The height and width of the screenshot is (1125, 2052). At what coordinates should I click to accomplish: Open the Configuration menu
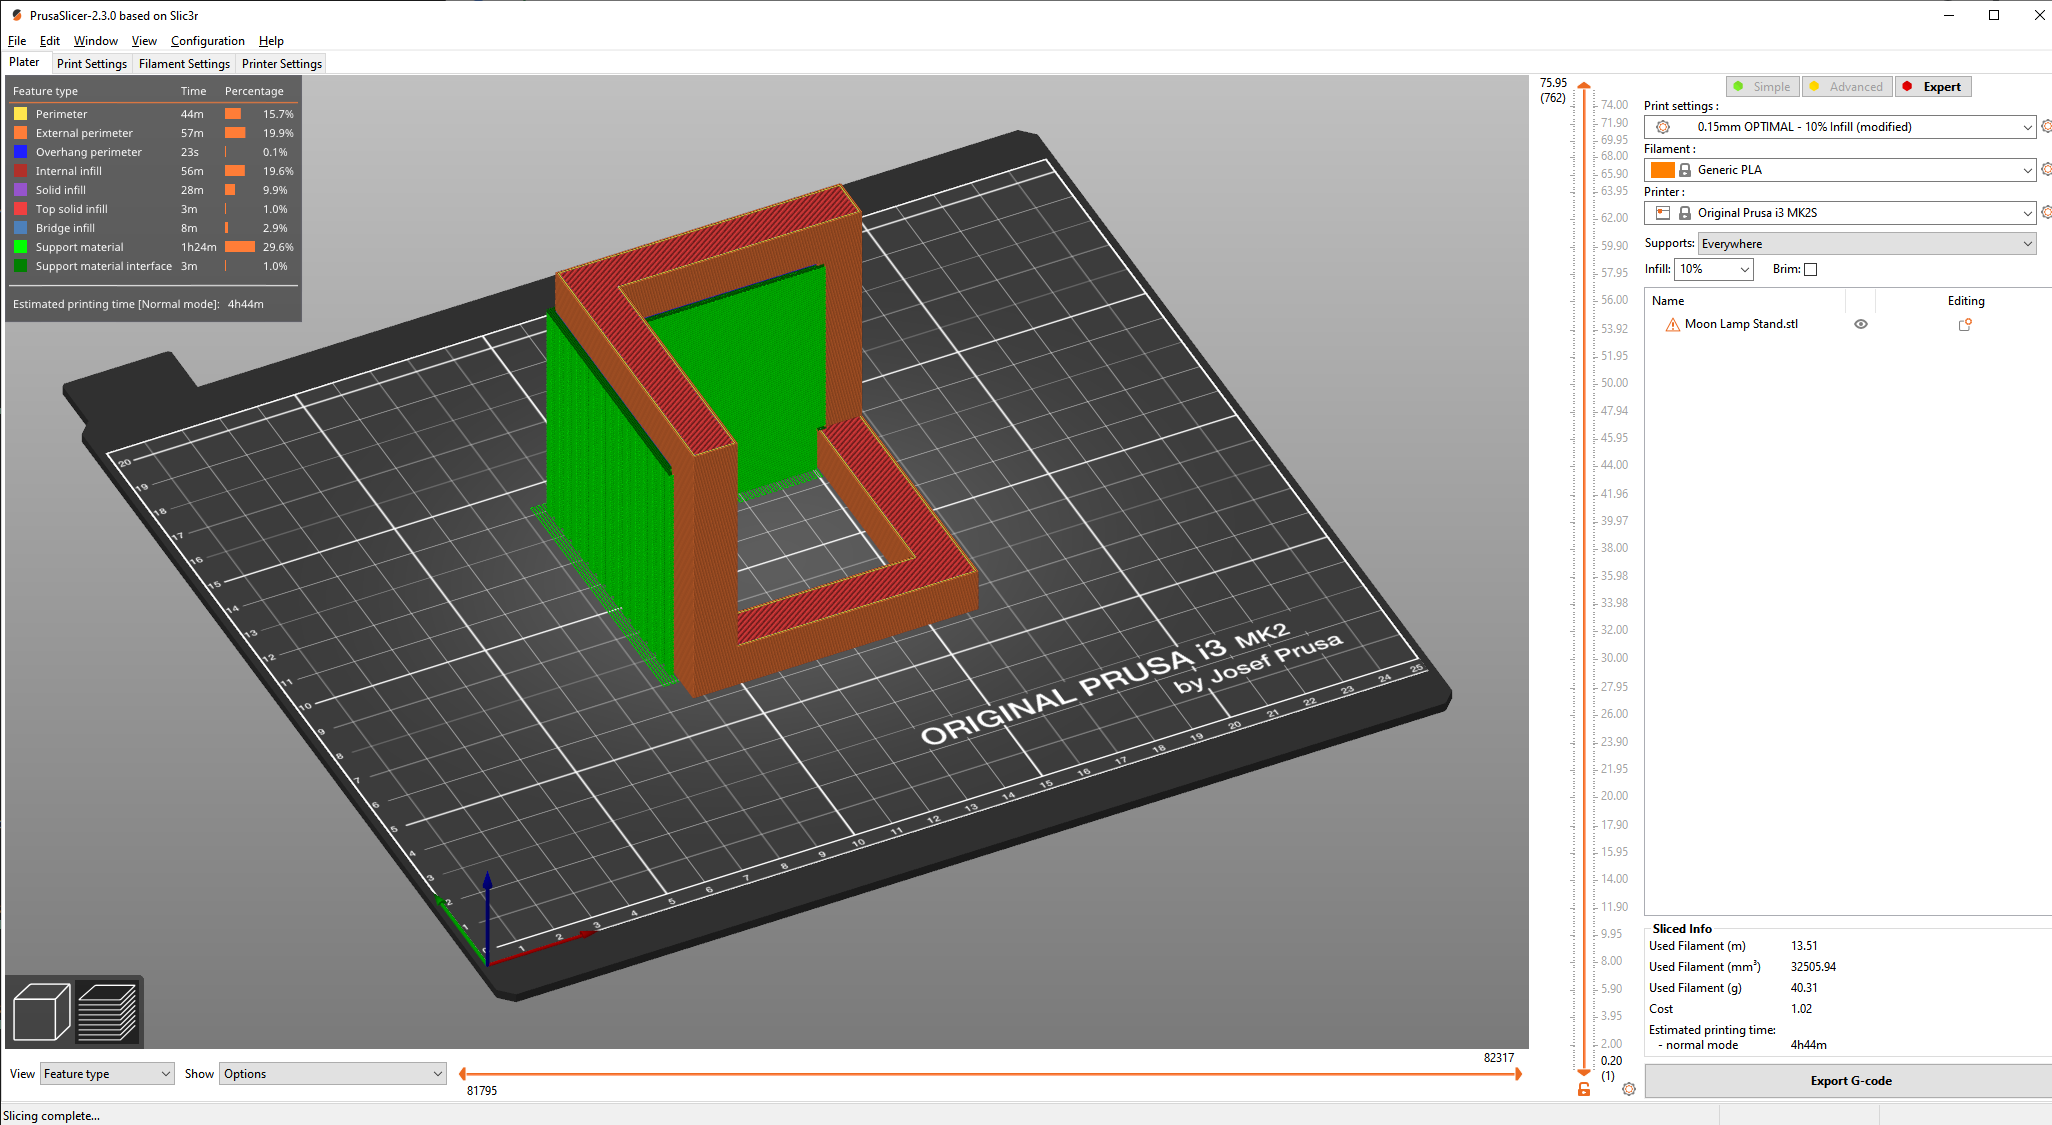pos(207,41)
